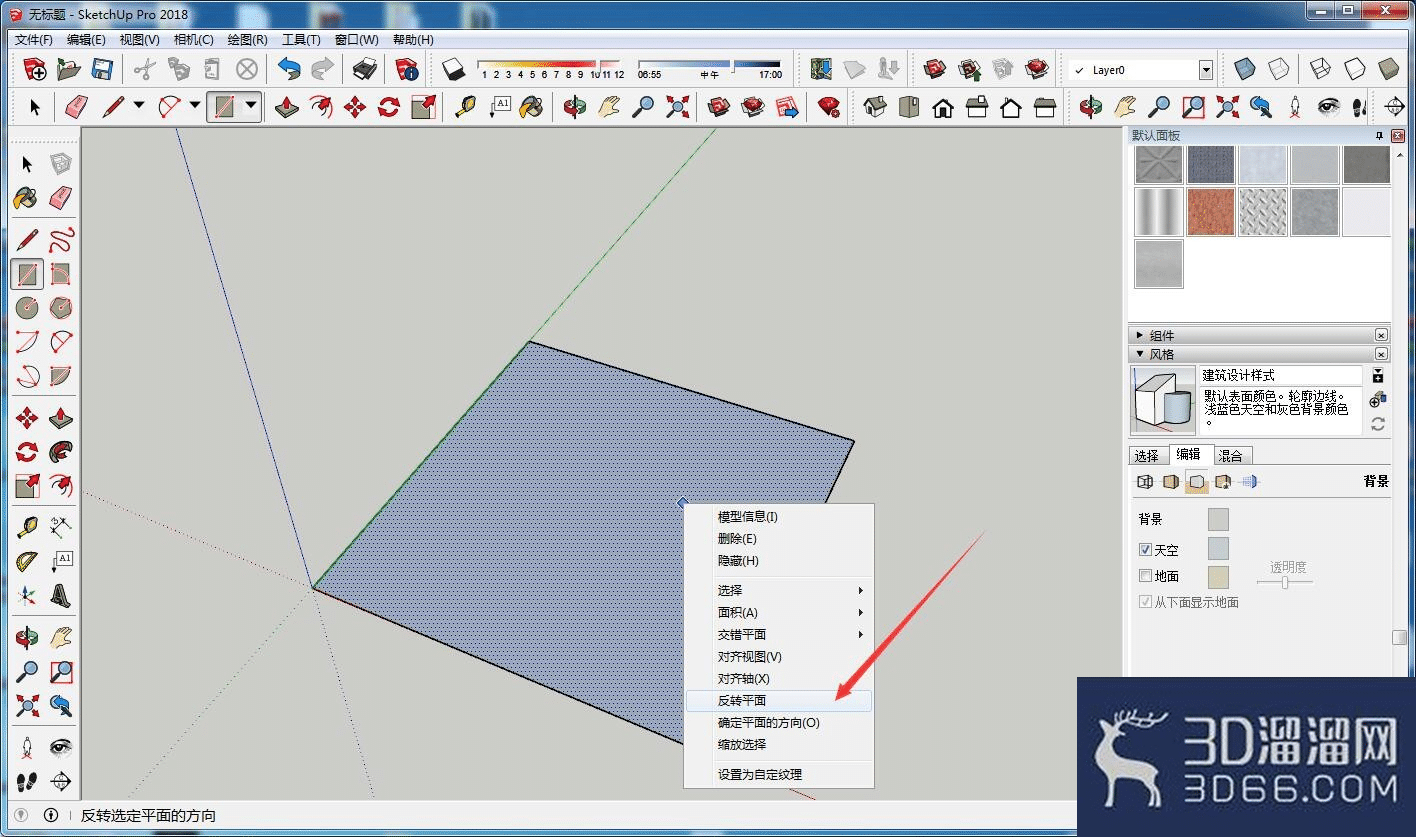The image size is (1416, 837).
Task: Toggle the 地面 ground checkbox
Action: (1146, 576)
